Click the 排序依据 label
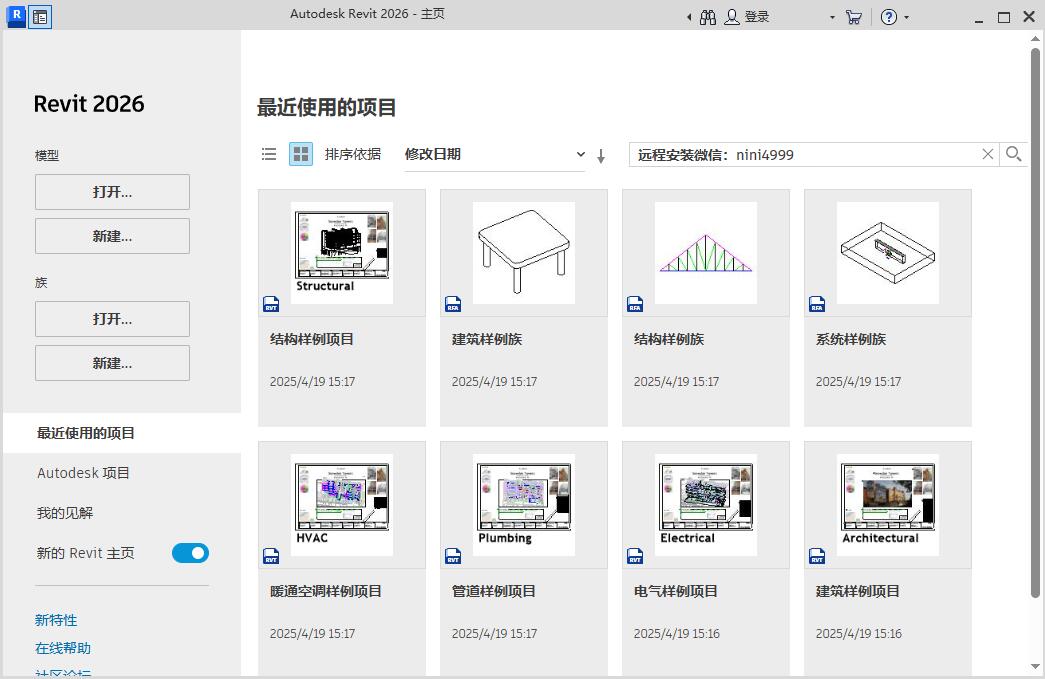The image size is (1045, 679). coord(353,155)
